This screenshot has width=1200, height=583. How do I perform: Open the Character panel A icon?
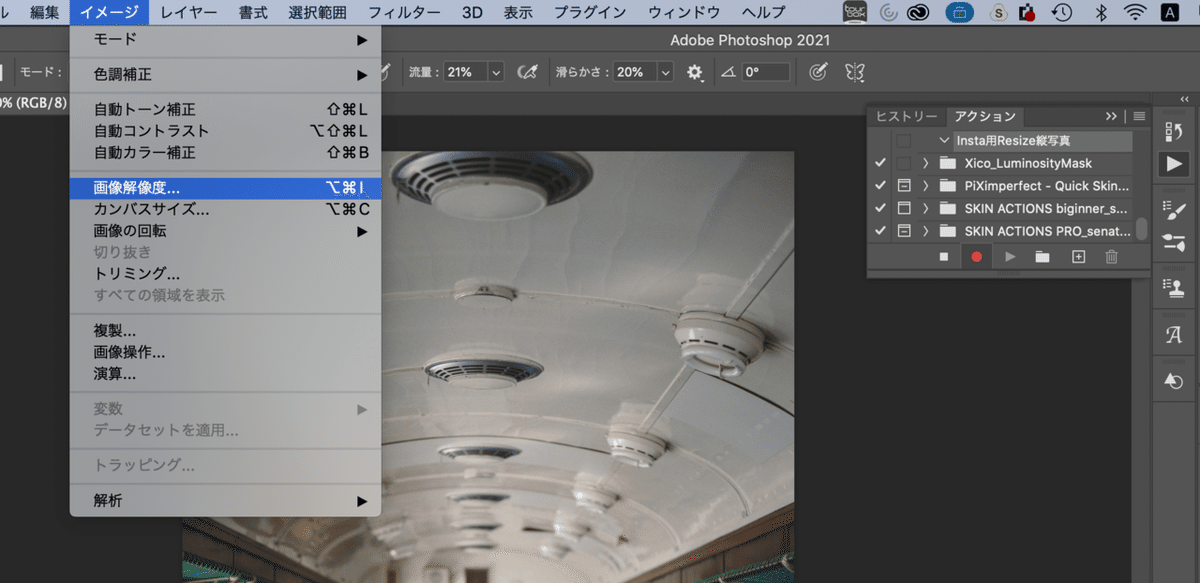(x=1174, y=336)
